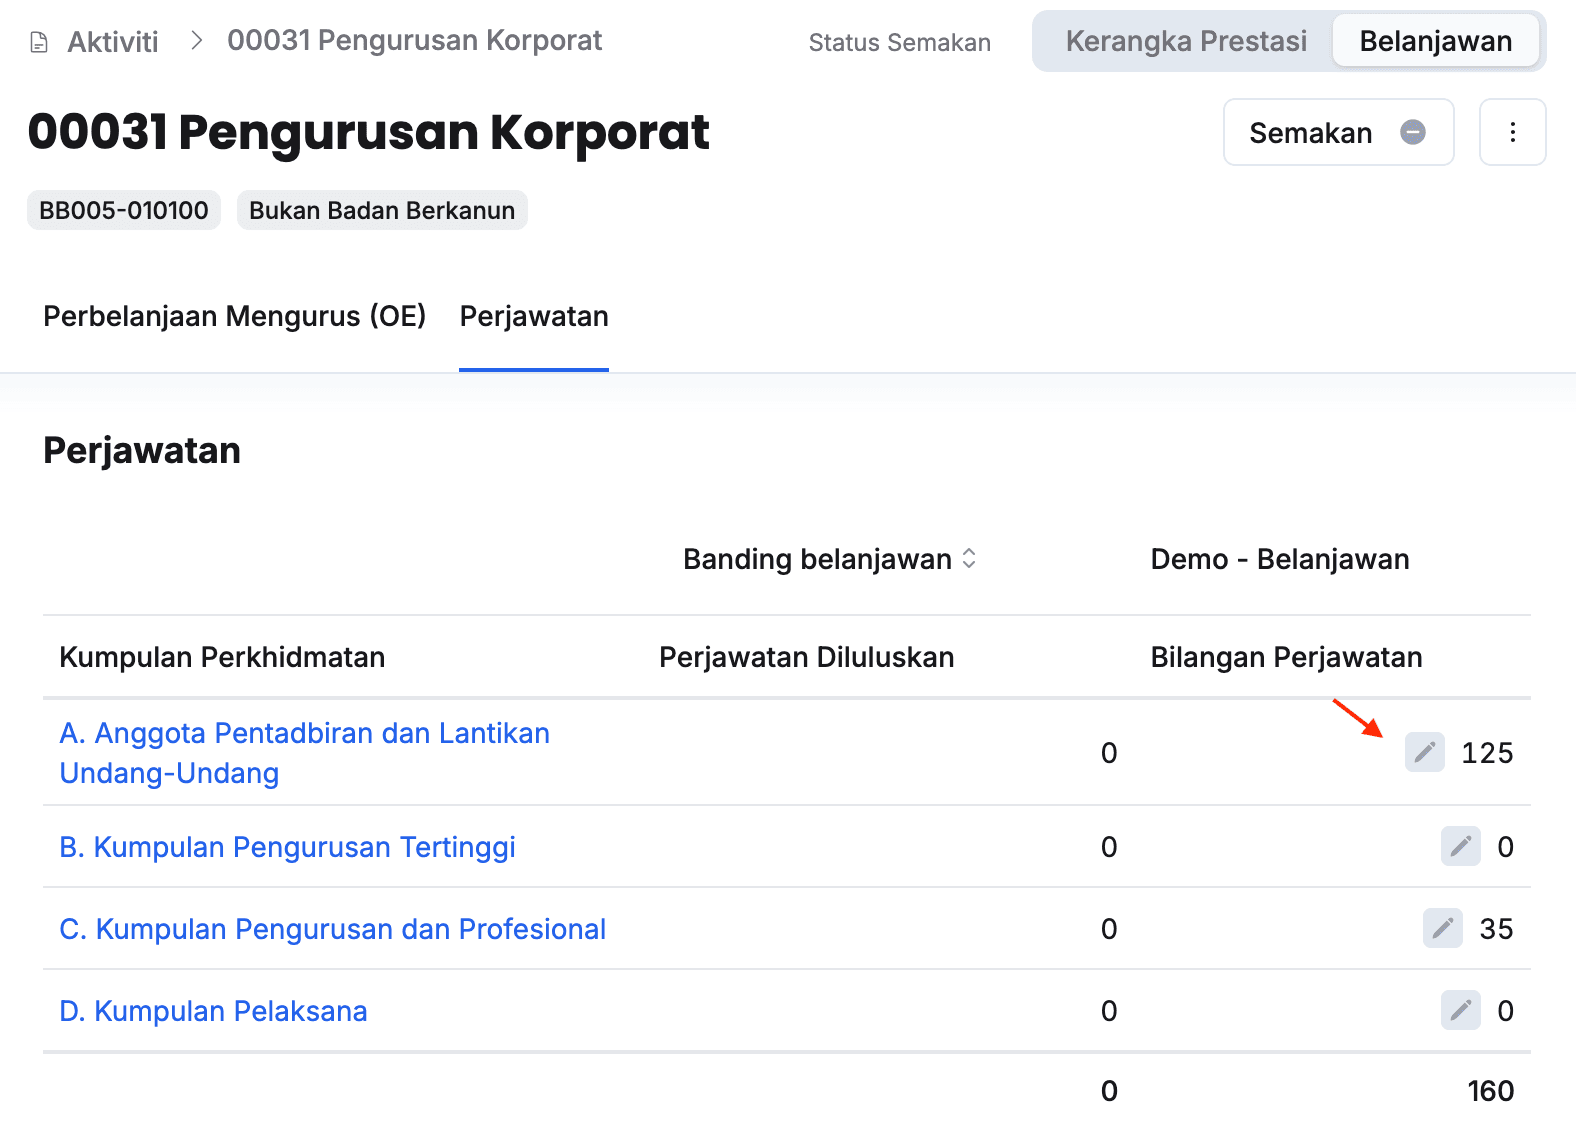Open the three-dot more options menu
The height and width of the screenshot is (1142, 1576).
[1512, 132]
